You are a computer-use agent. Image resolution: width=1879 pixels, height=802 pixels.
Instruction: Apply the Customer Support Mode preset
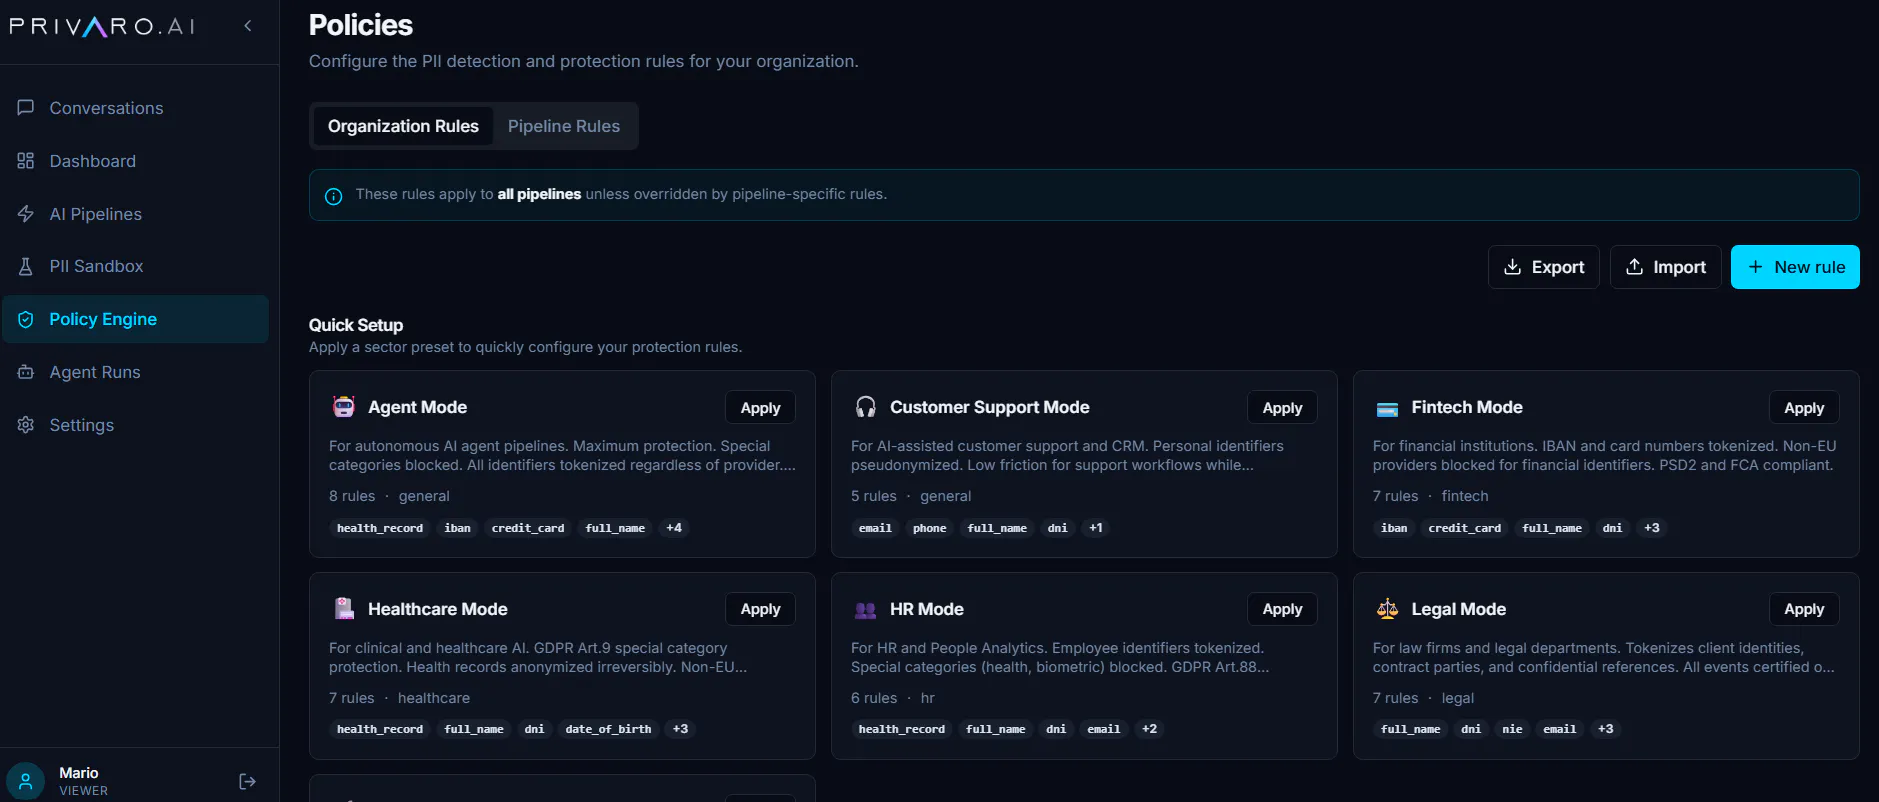tap(1282, 408)
